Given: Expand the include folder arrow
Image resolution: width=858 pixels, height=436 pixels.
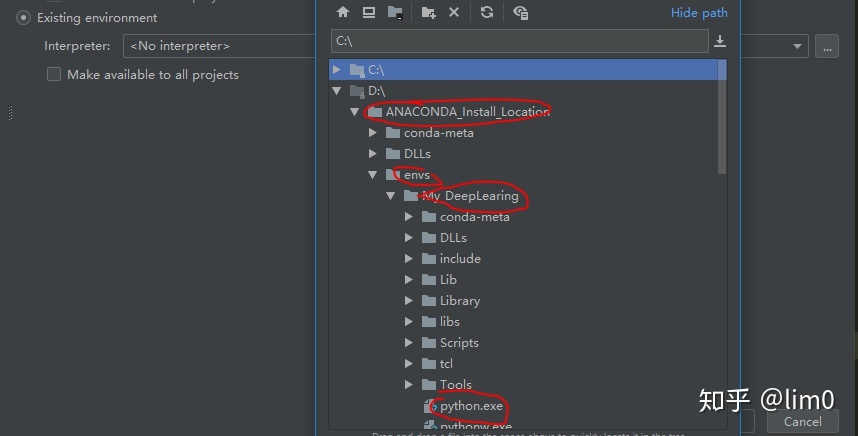Looking at the screenshot, I should coord(409,258).
